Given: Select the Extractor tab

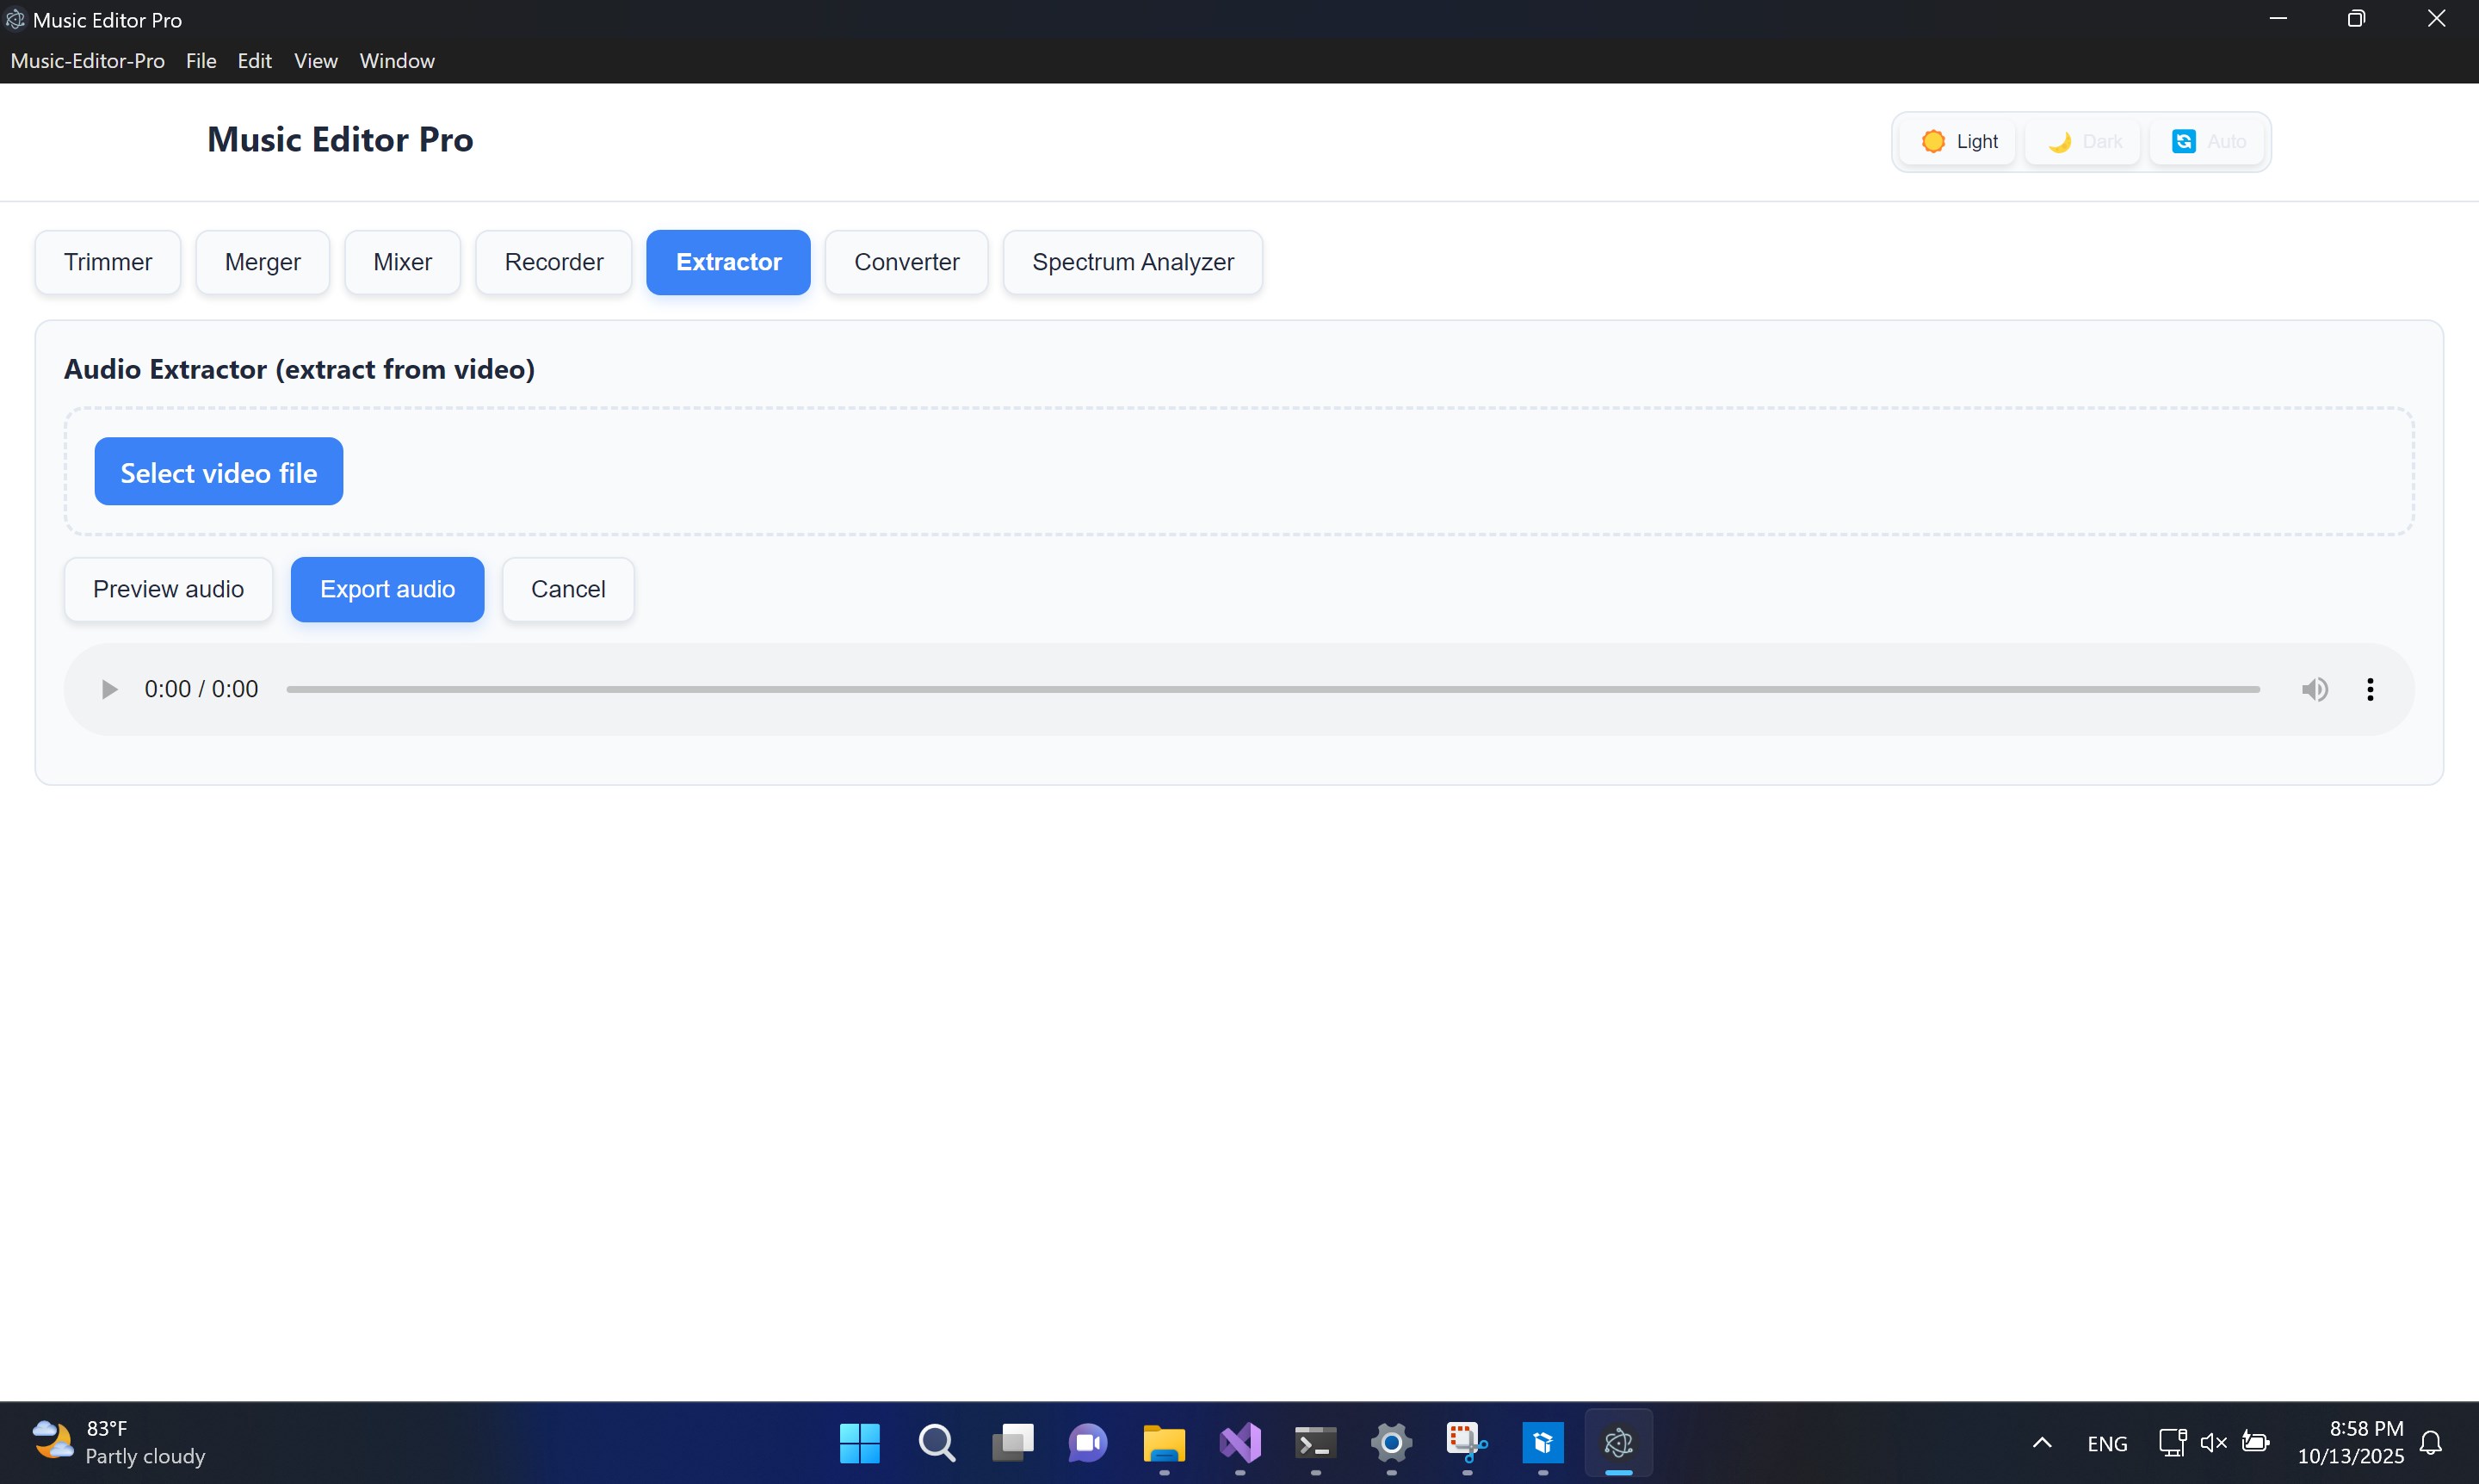Looking at the screenshot, I should pyautogui.click(x=729, y=262).
